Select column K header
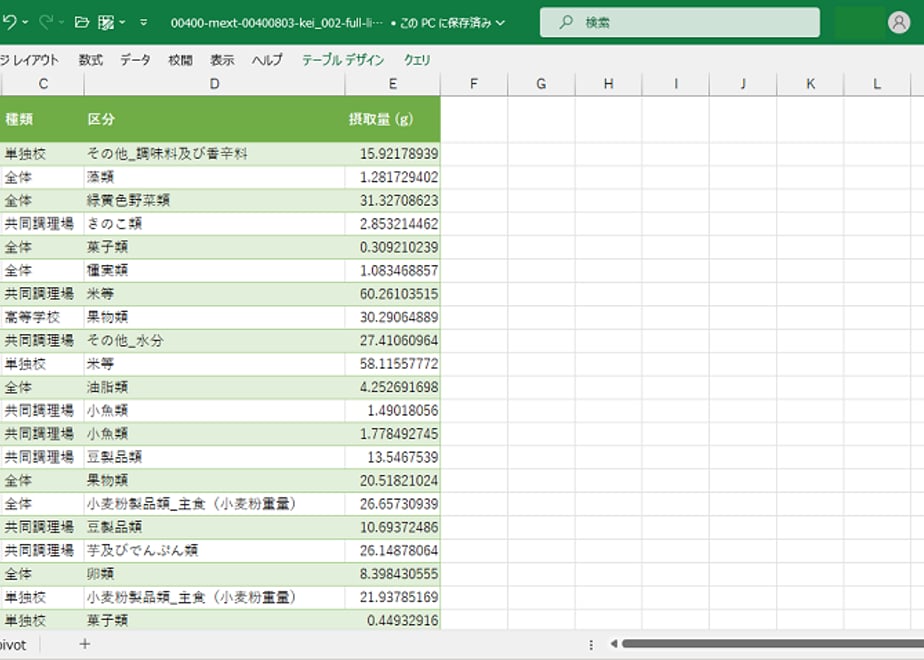Image resolution: width=924 pixels, height=660 pixels. (810, 84)
